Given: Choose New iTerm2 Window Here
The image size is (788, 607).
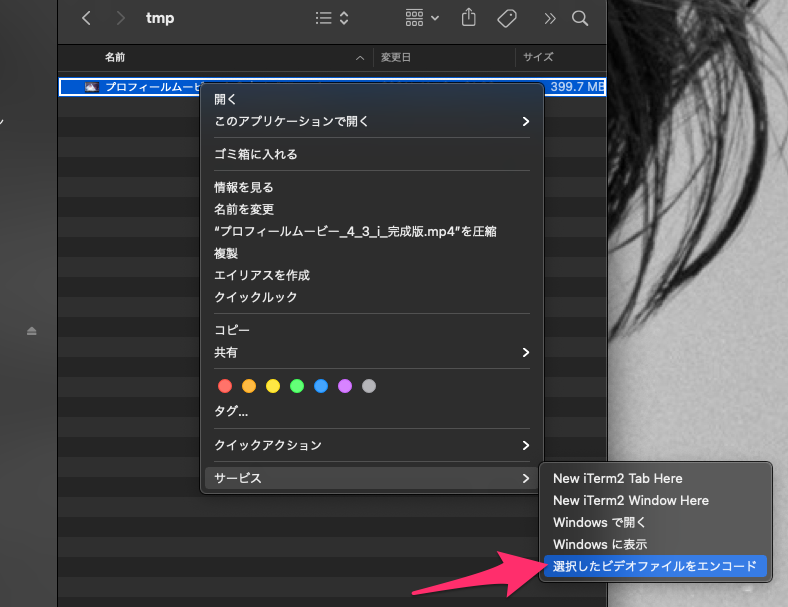Looking at the screenshot, I should pyautogui.click(x=655, y=500).
